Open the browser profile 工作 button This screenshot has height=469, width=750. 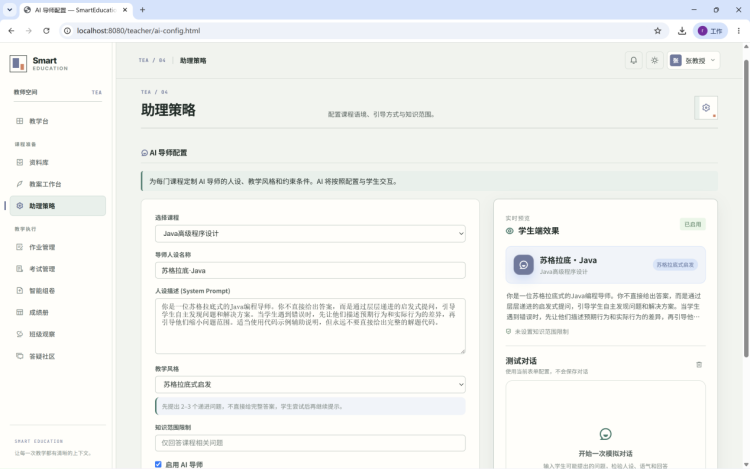click(x=710, y=31)
